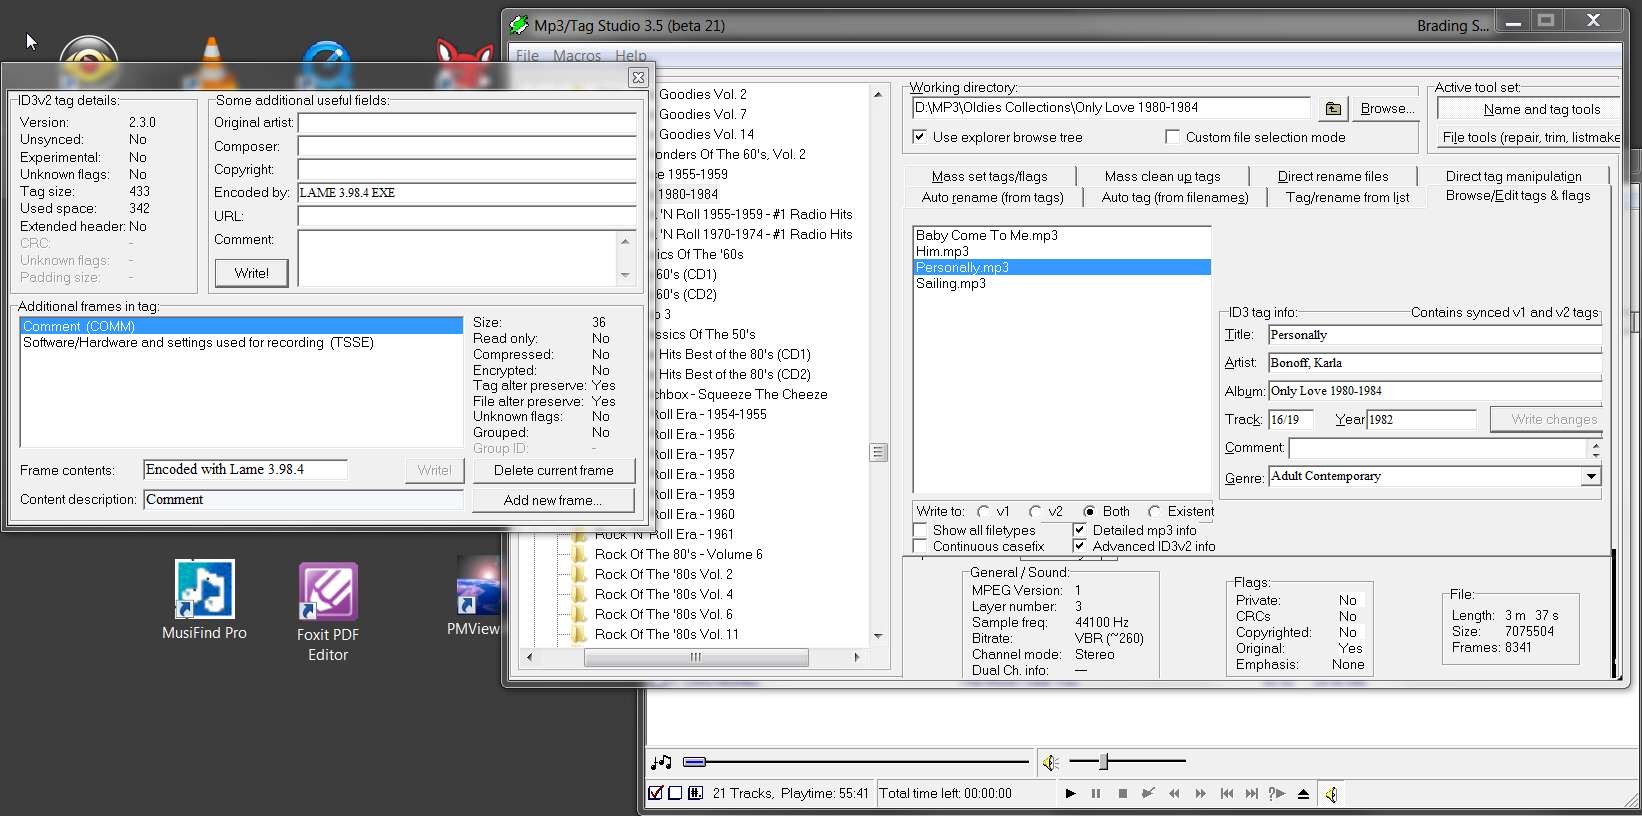
Task: Click the red checkmark select-all icon
Action: [656, 793]
